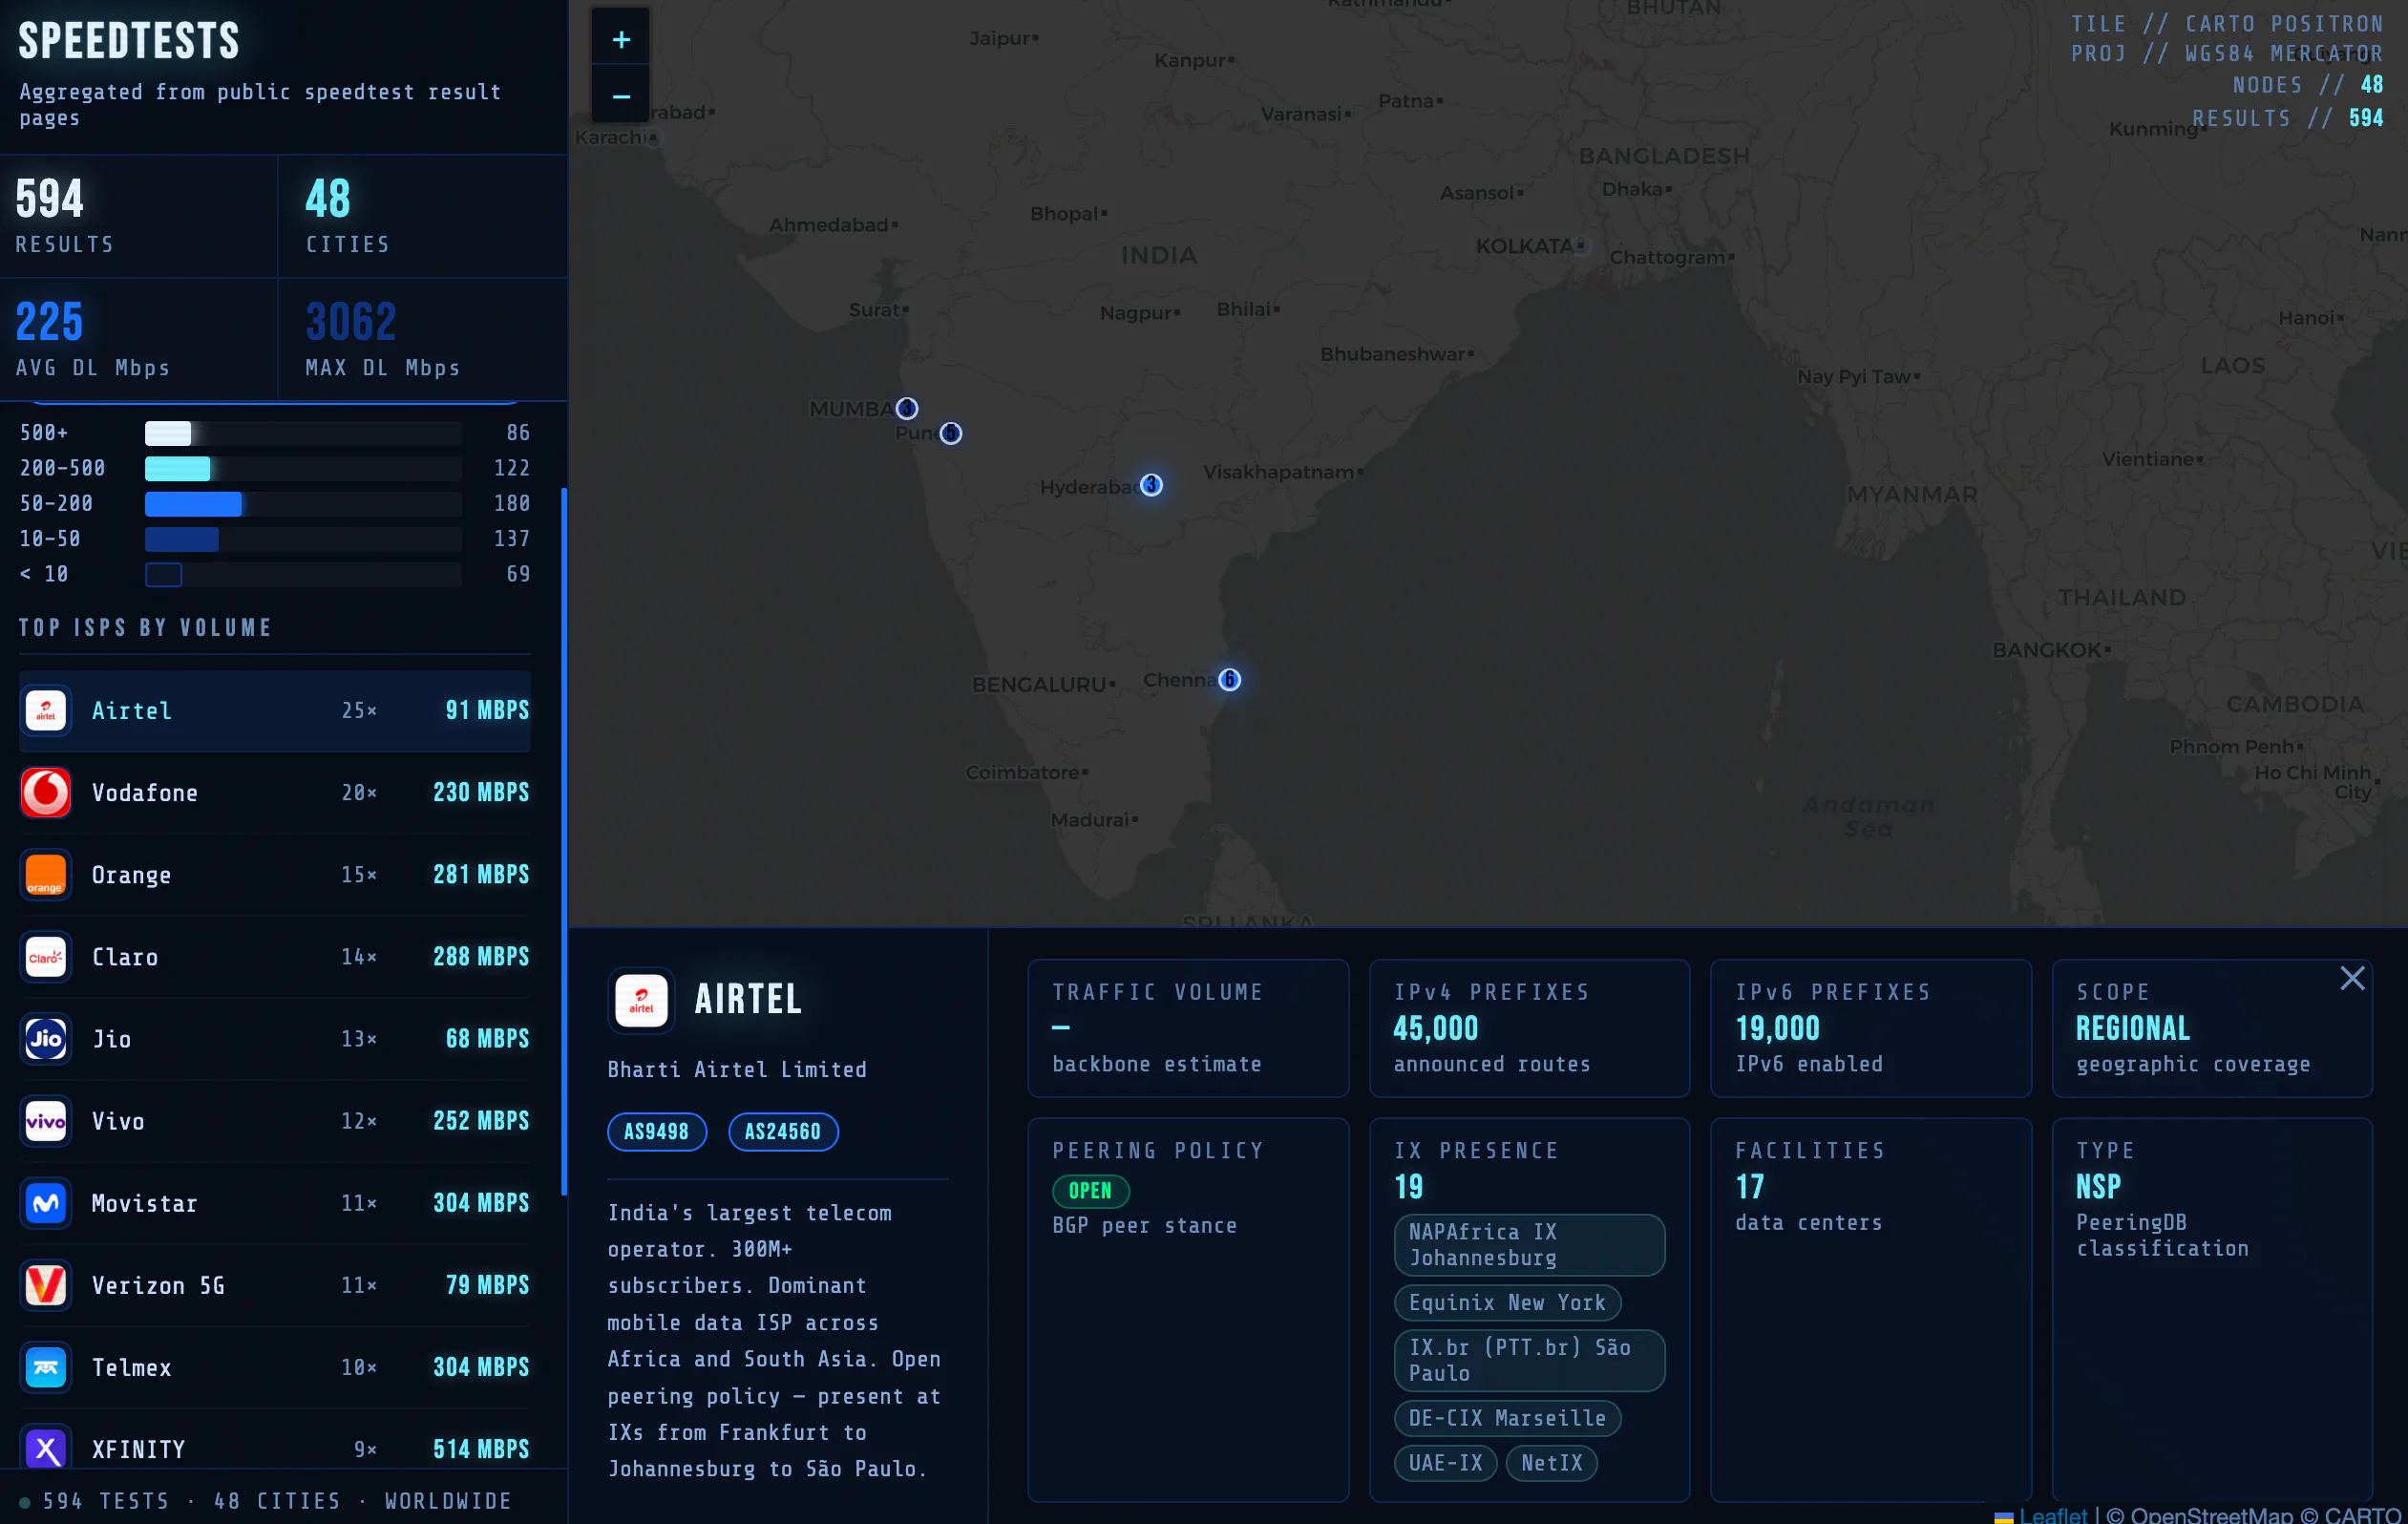Select the Orange ISP row name
This screenshot has height=1524, width=2408.
click(132, 875)
